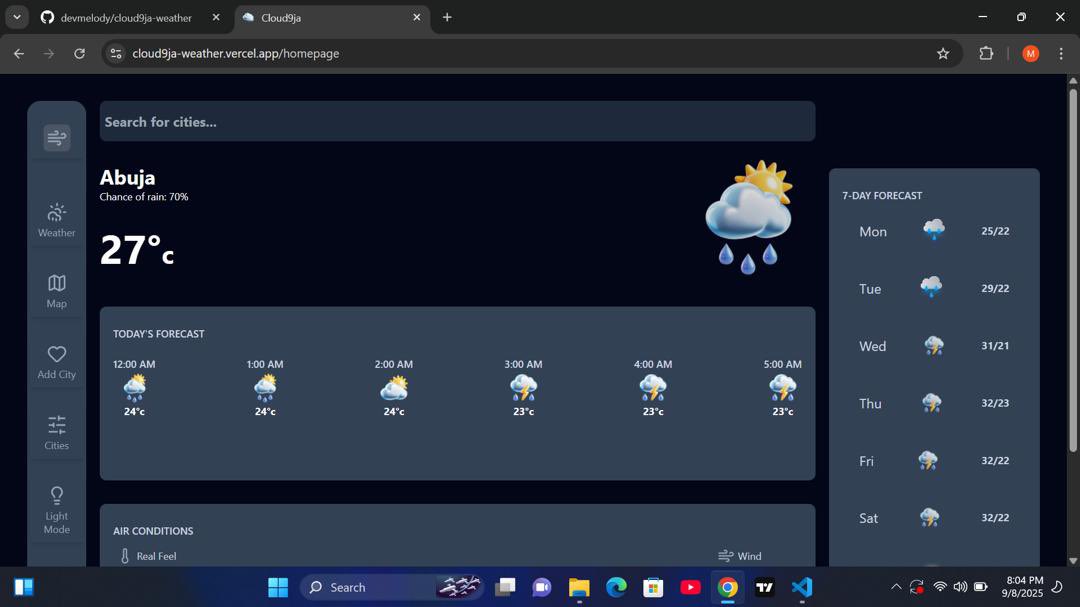1080x607 pixels.
Task: Click the Search for cities field
Action: click(457, 120)
